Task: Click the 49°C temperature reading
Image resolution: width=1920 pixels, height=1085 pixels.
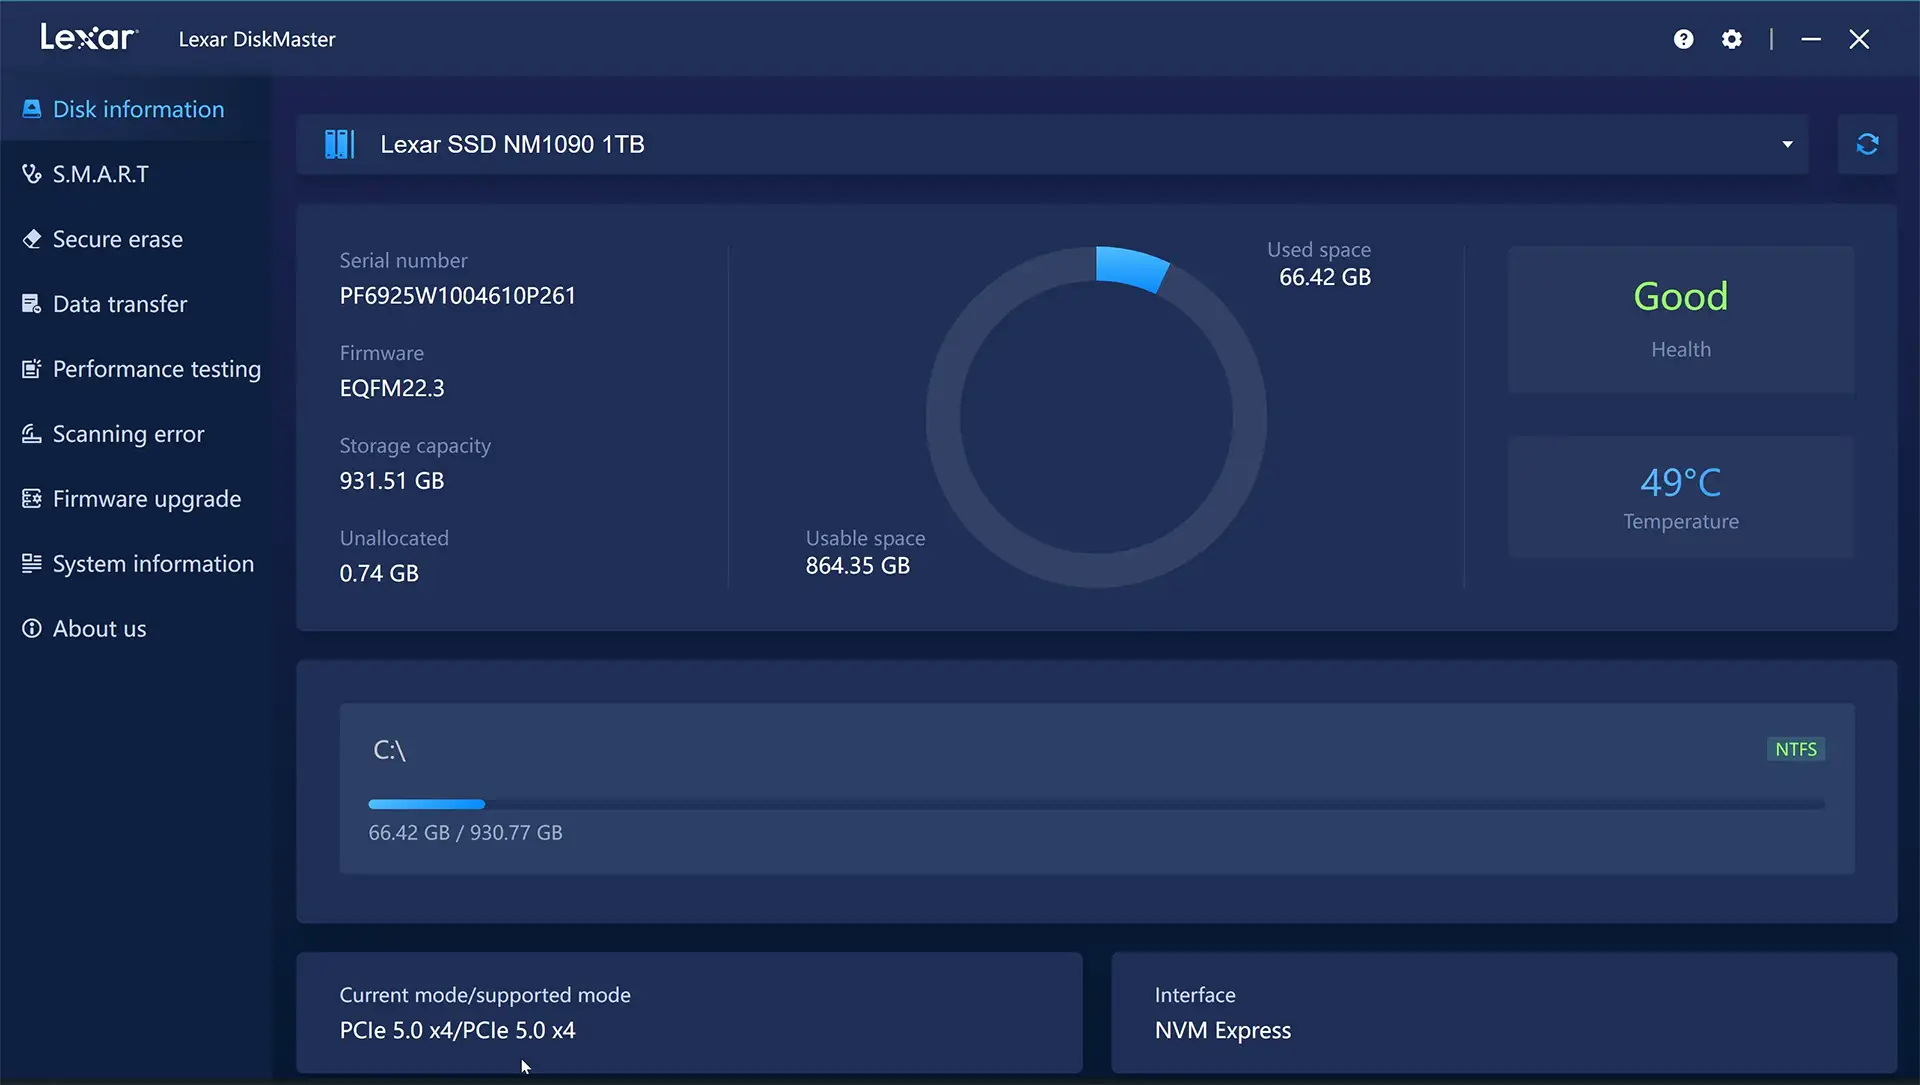Action: tap(1681, 482)
